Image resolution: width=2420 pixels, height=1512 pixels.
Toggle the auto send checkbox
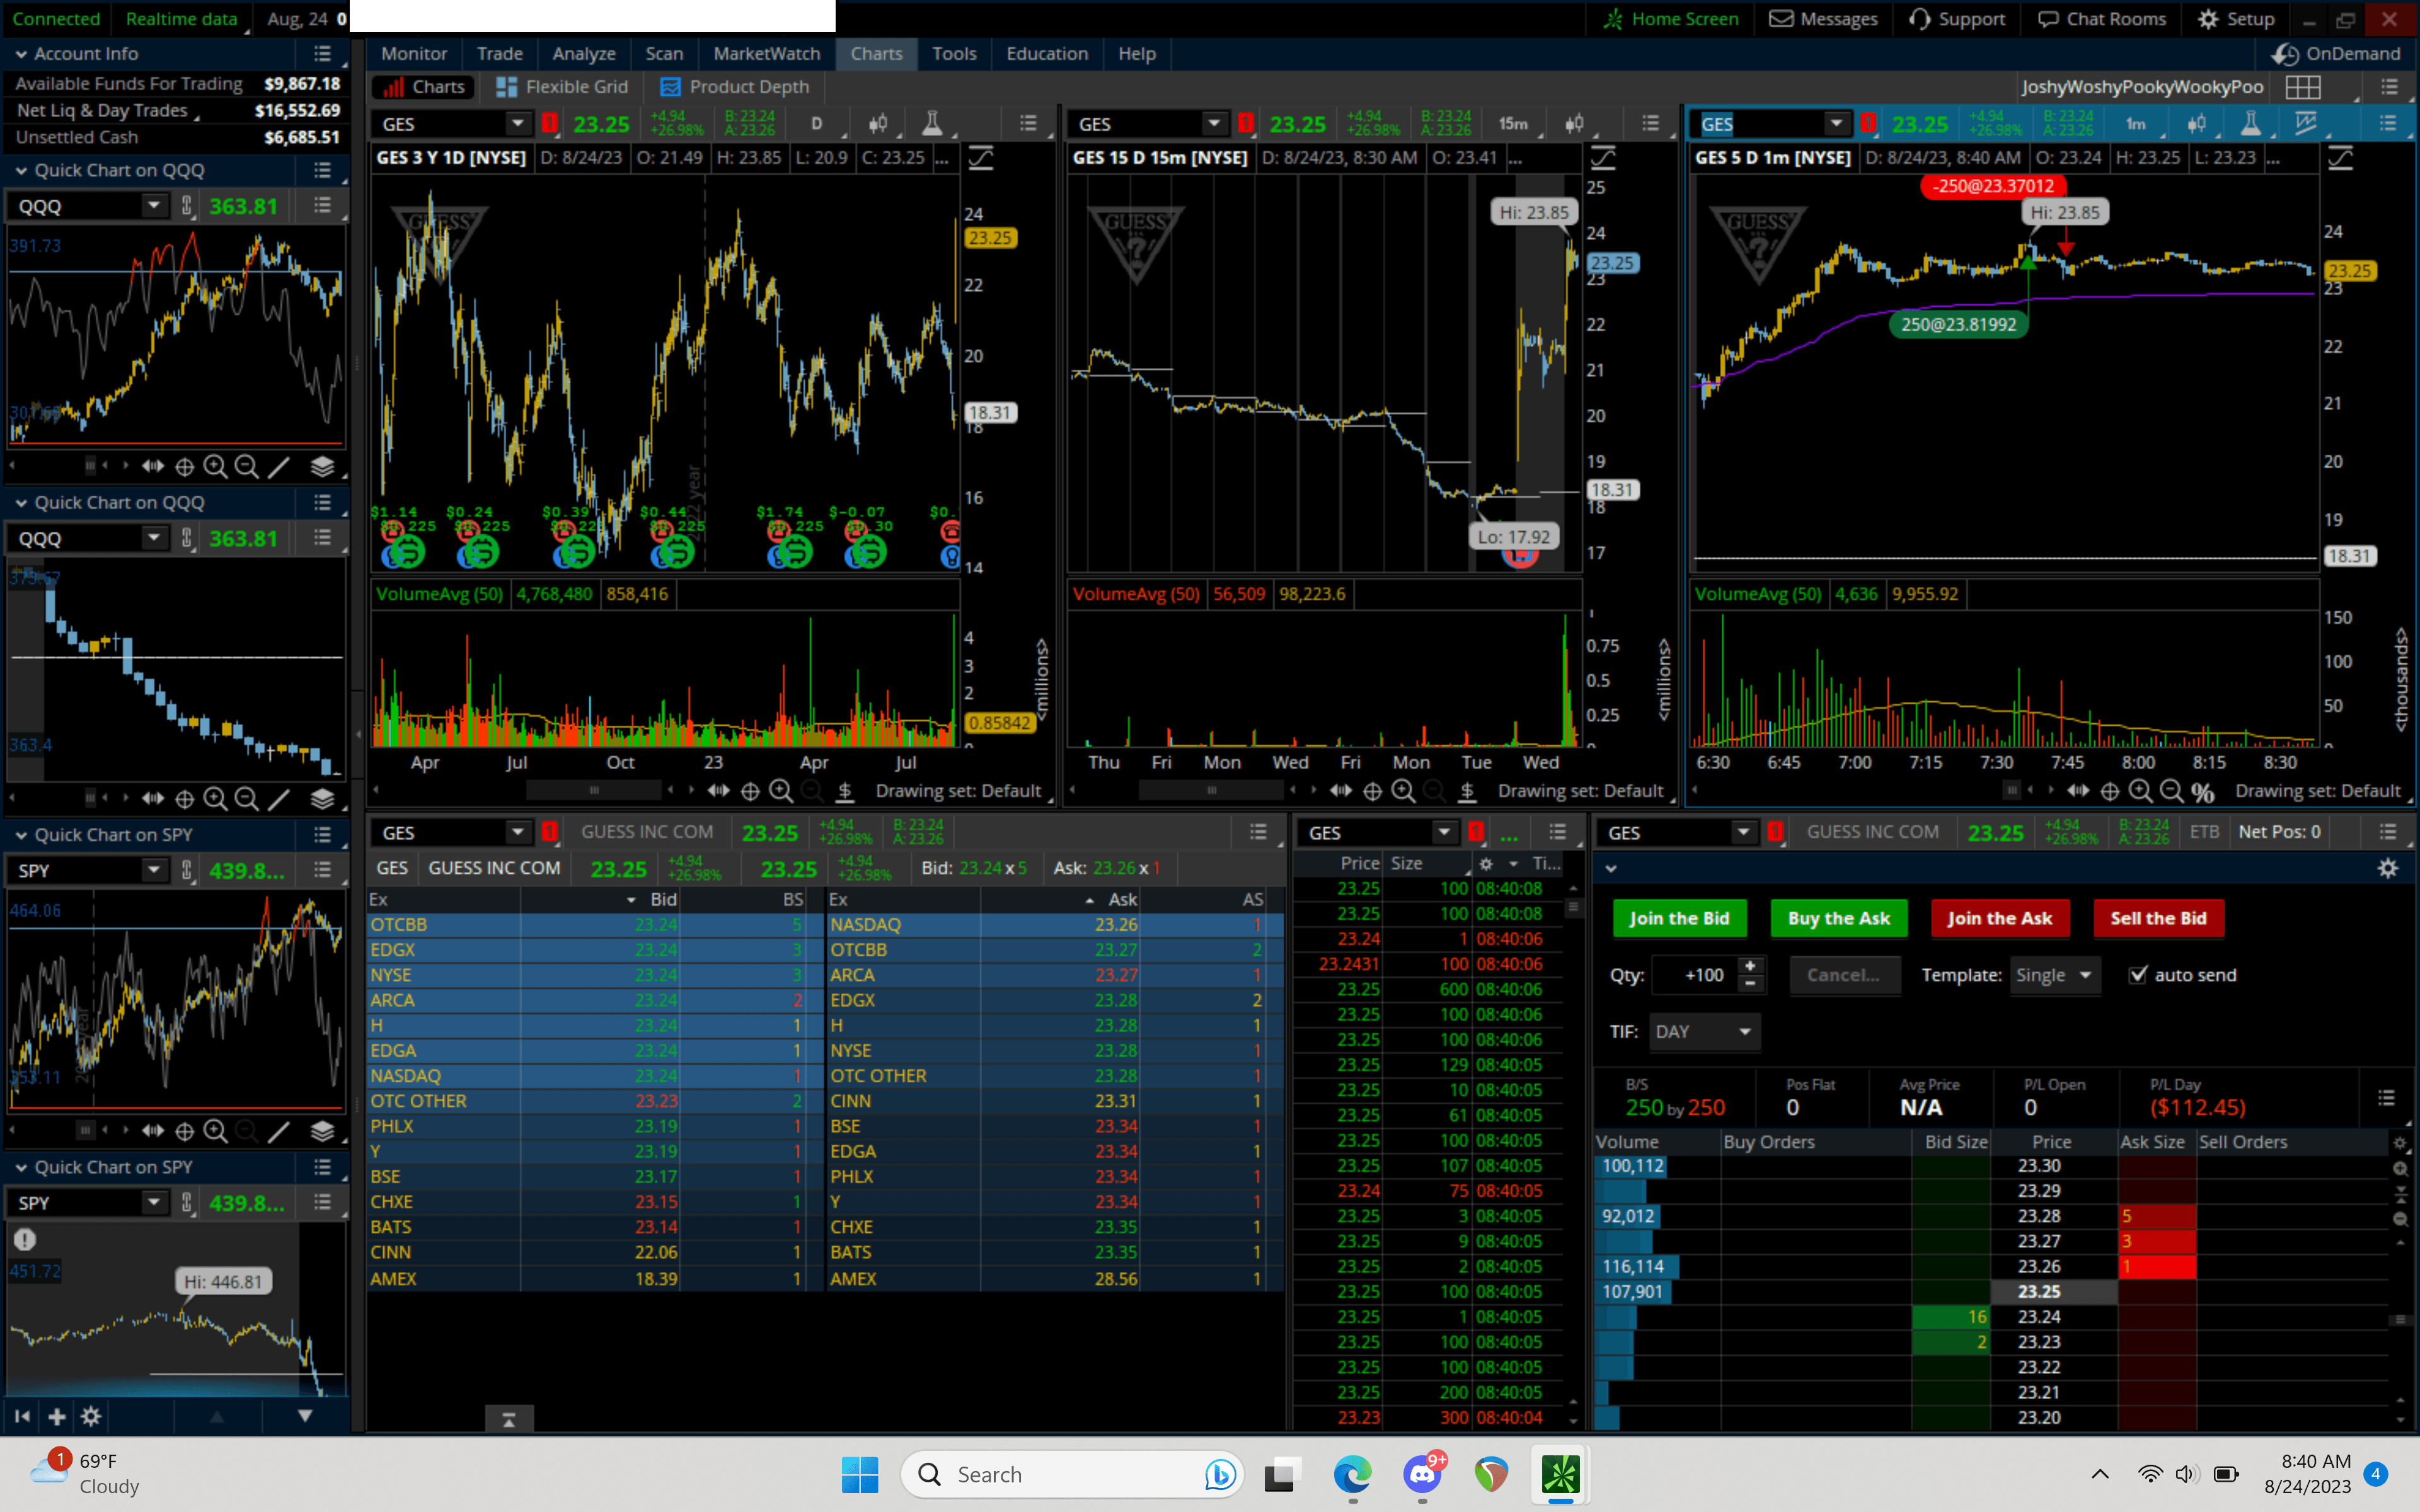(x=2138, y=975)
